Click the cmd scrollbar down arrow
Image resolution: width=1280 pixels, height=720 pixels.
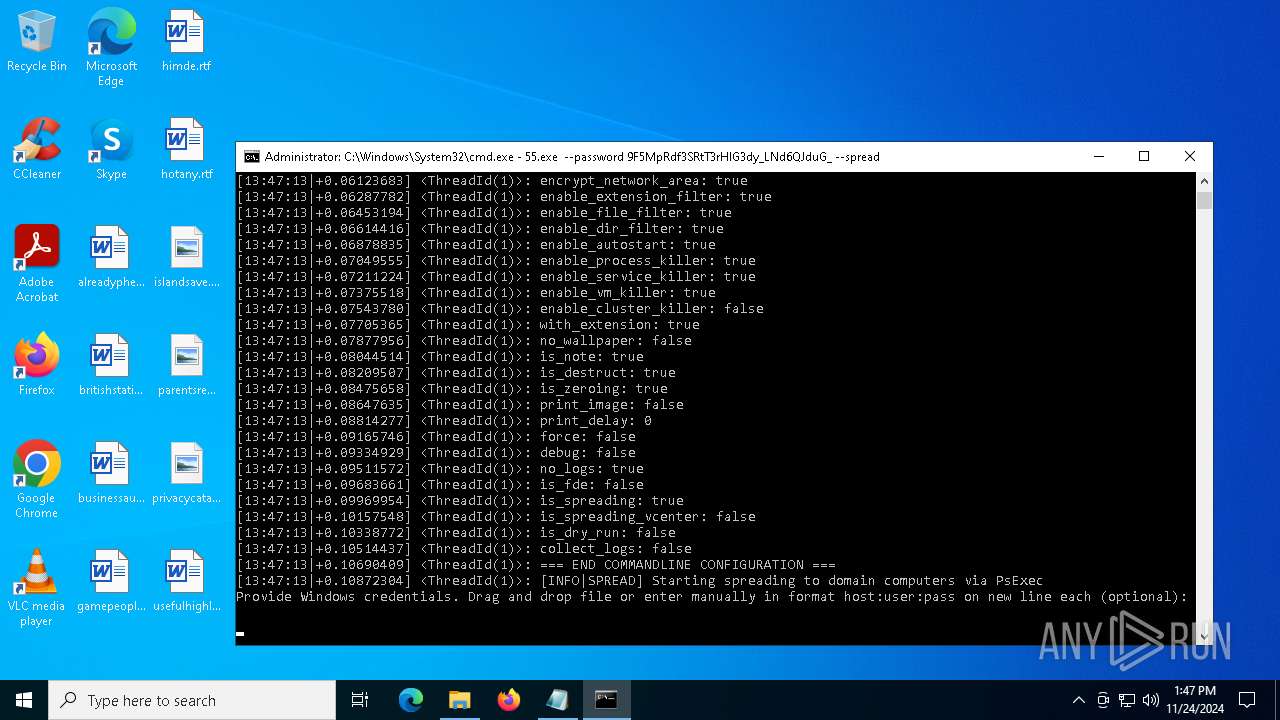click(1204, 636)
